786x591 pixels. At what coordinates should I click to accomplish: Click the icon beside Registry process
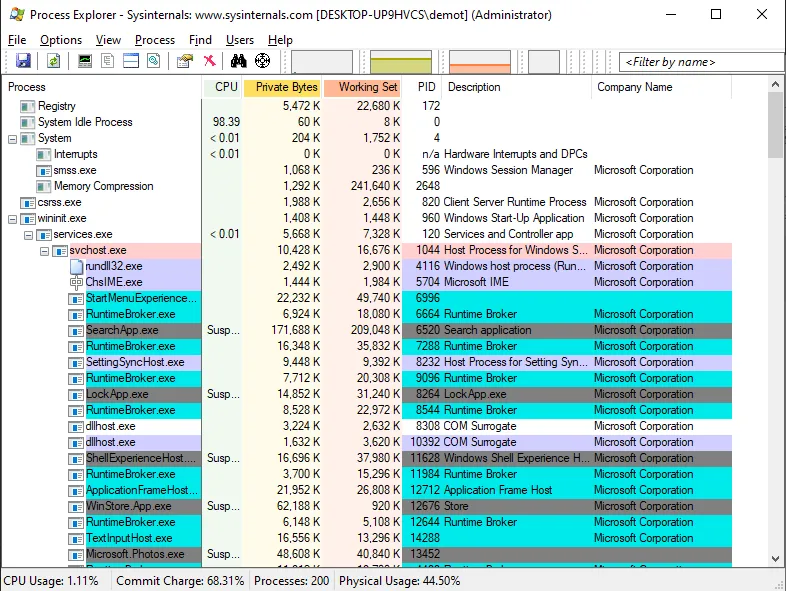pos(27,106)
